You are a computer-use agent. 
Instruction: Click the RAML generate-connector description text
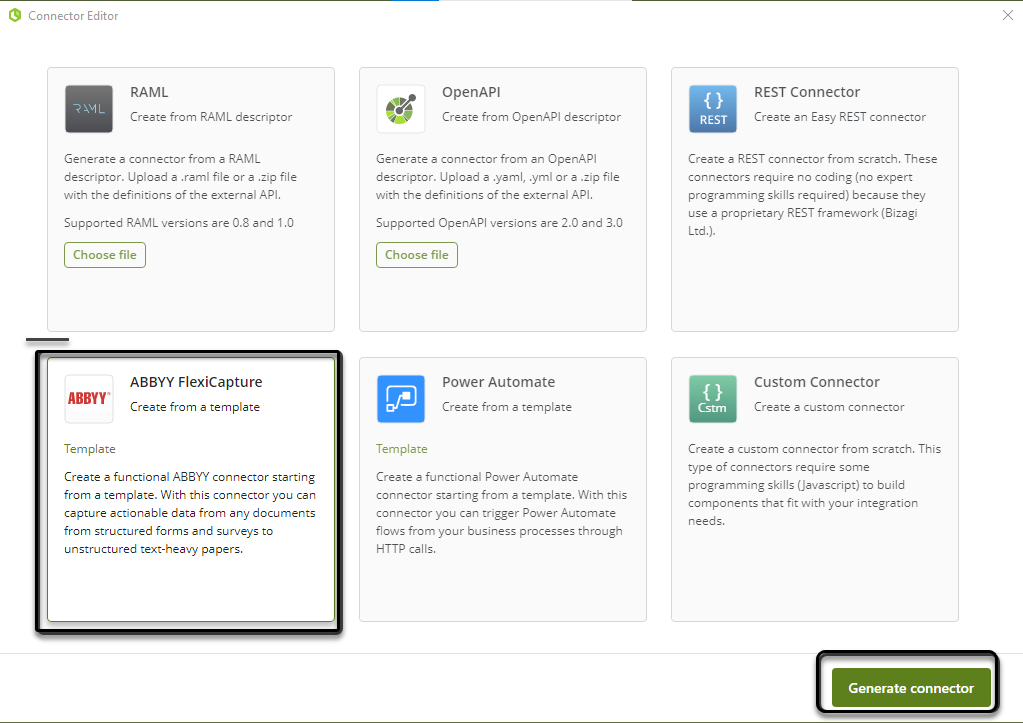point(180,177)
